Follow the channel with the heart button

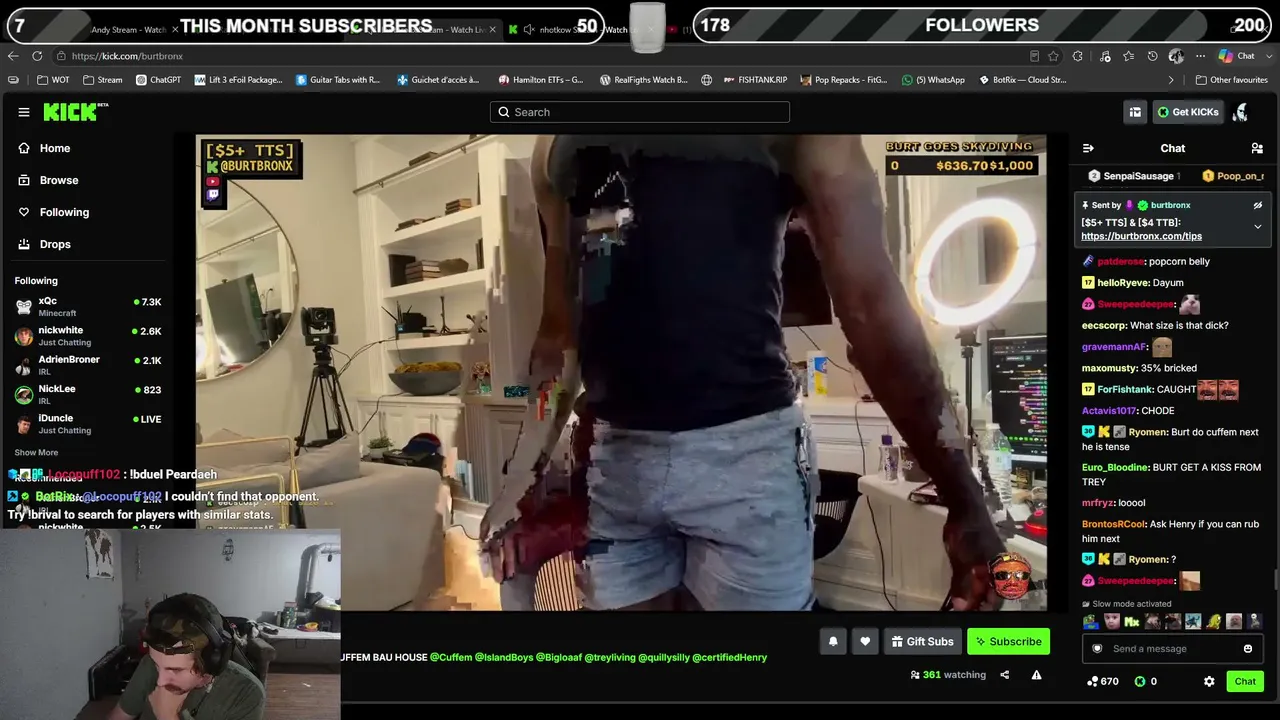pos(865,641)
